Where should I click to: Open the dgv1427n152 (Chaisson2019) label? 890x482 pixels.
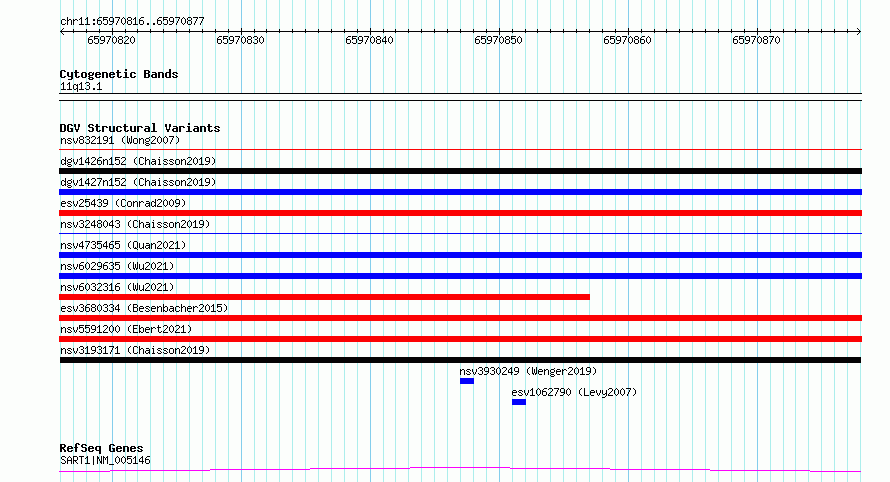138,182
